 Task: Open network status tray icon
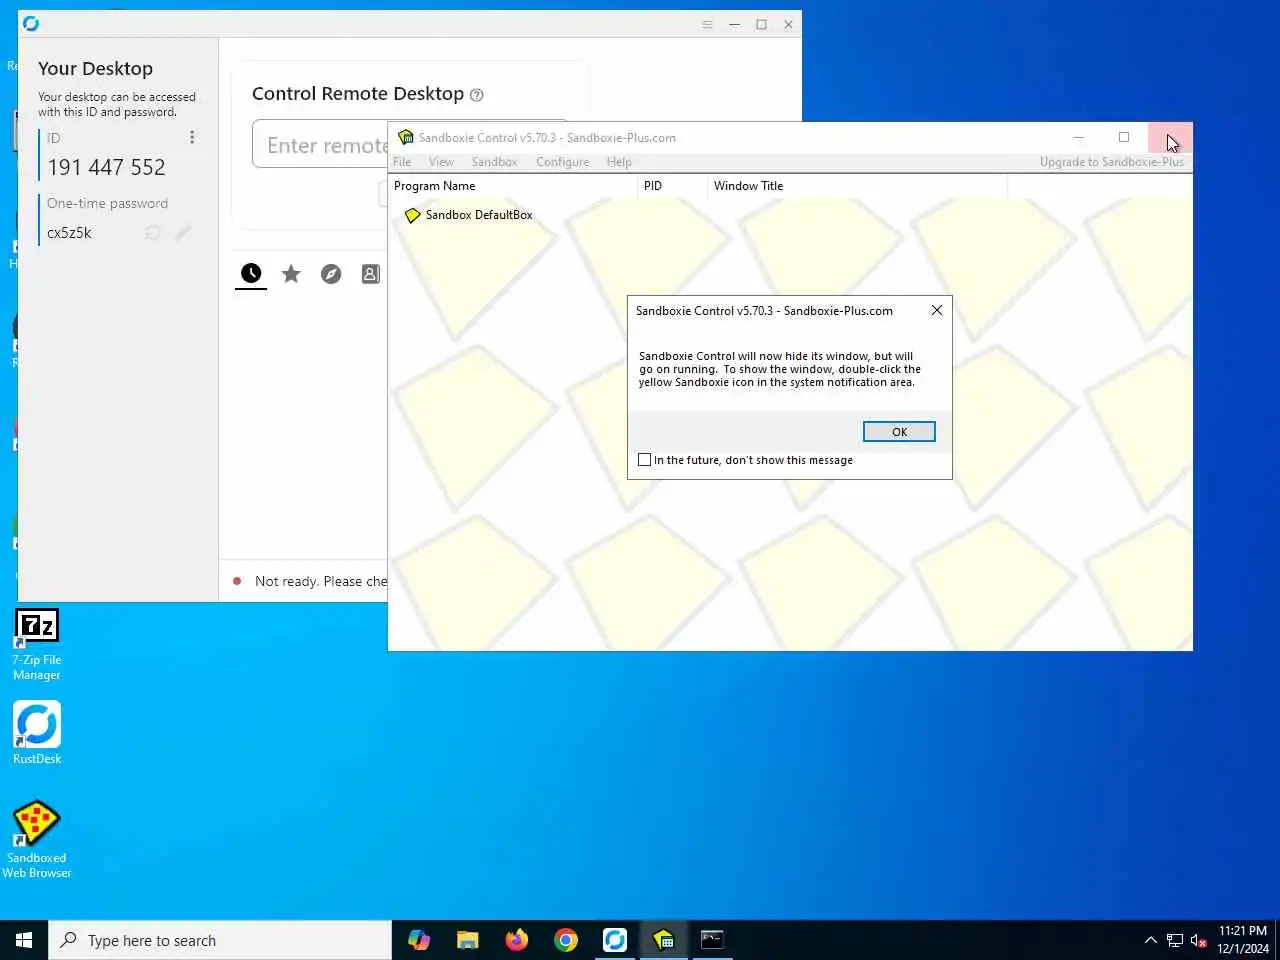(1175, 940)
